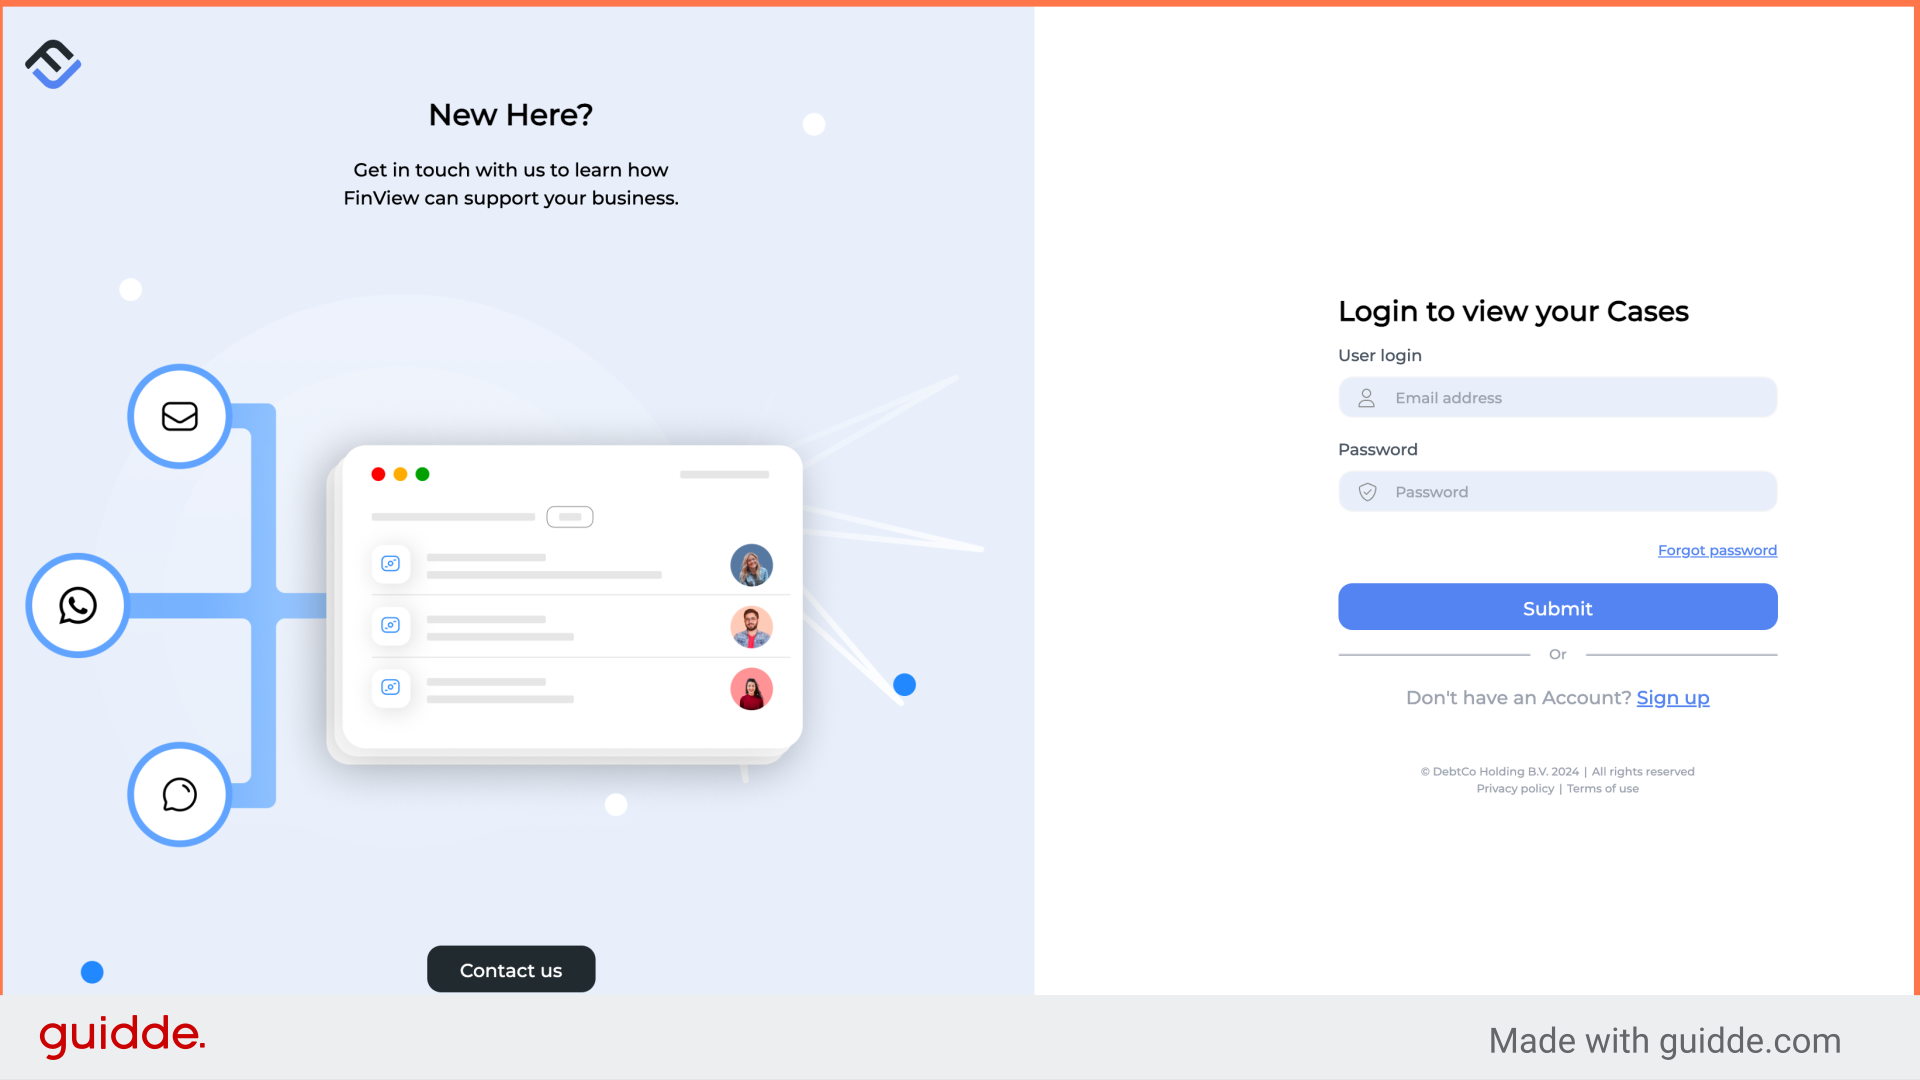Click the Forgot password link
Viewport: 1920px width, 1080px height.
point(1717,550)
